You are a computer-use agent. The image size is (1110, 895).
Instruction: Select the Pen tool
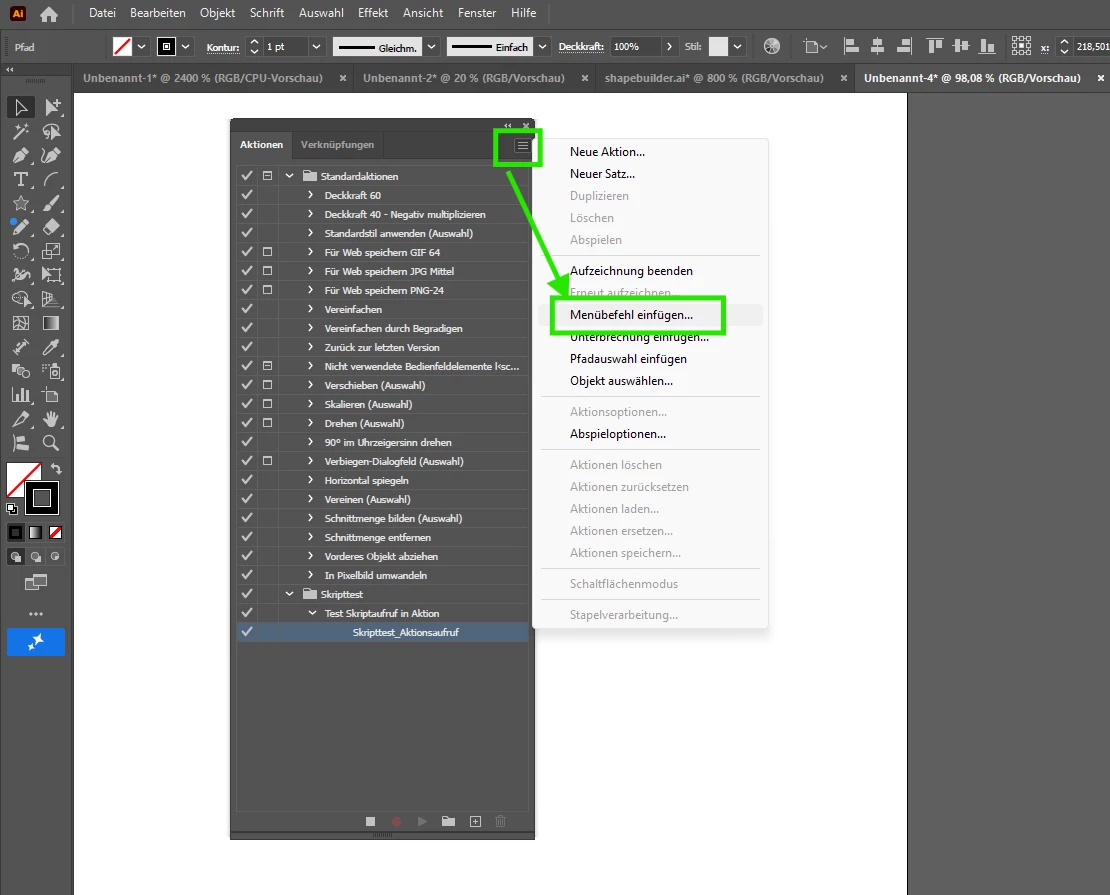(21, 156)
